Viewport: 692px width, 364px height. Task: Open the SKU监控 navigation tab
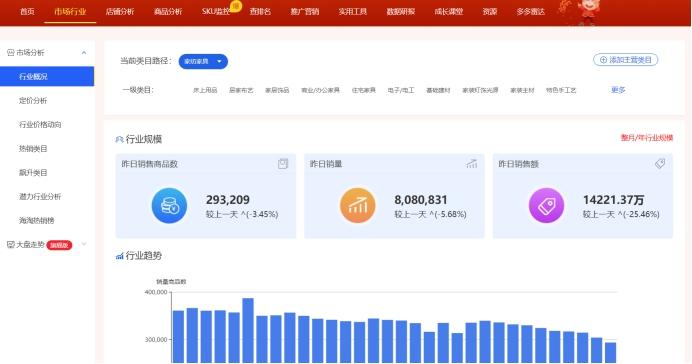point(216,12)
